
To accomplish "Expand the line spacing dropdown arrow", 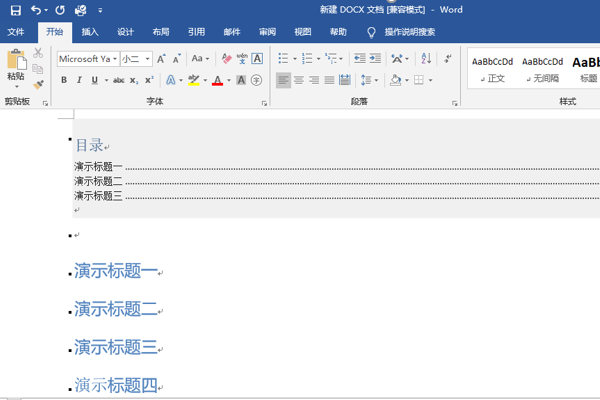I will pos(377,80).
